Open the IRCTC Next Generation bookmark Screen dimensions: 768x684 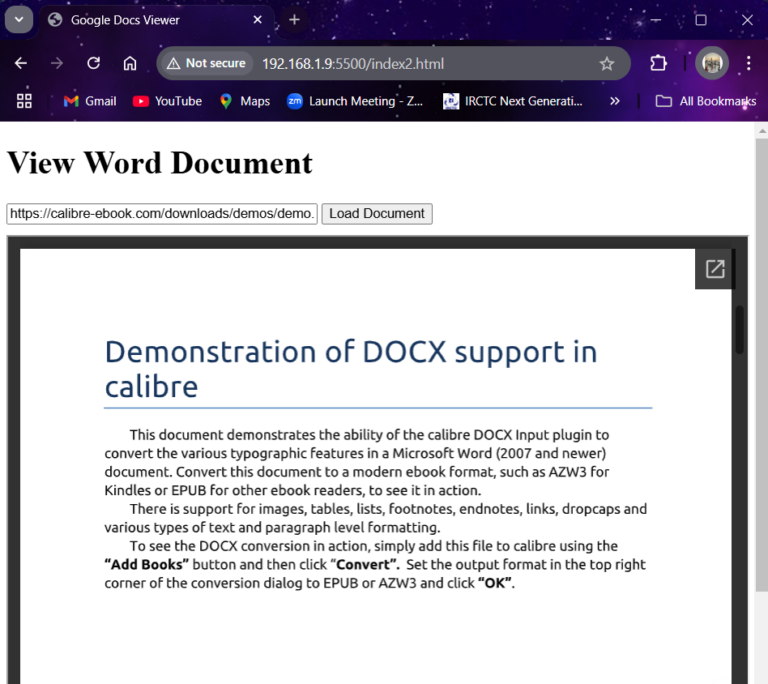[513, 101]
